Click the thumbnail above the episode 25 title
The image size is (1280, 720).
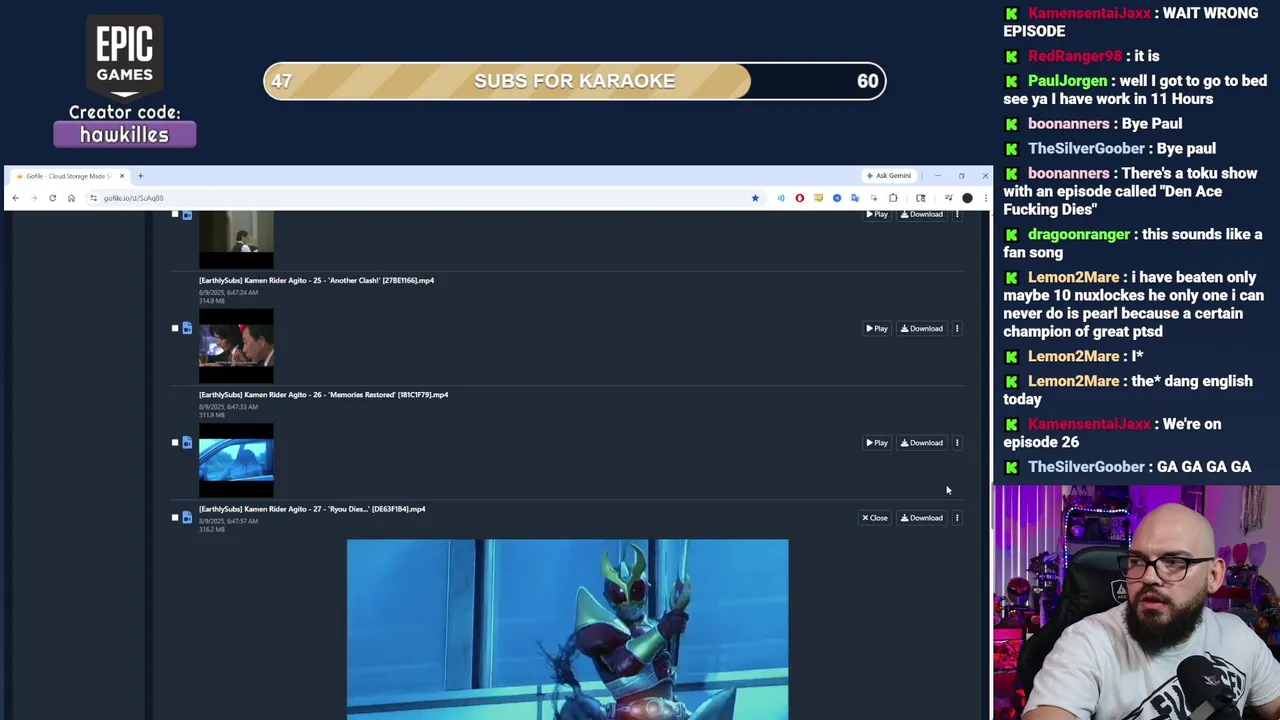click(236, 240)
